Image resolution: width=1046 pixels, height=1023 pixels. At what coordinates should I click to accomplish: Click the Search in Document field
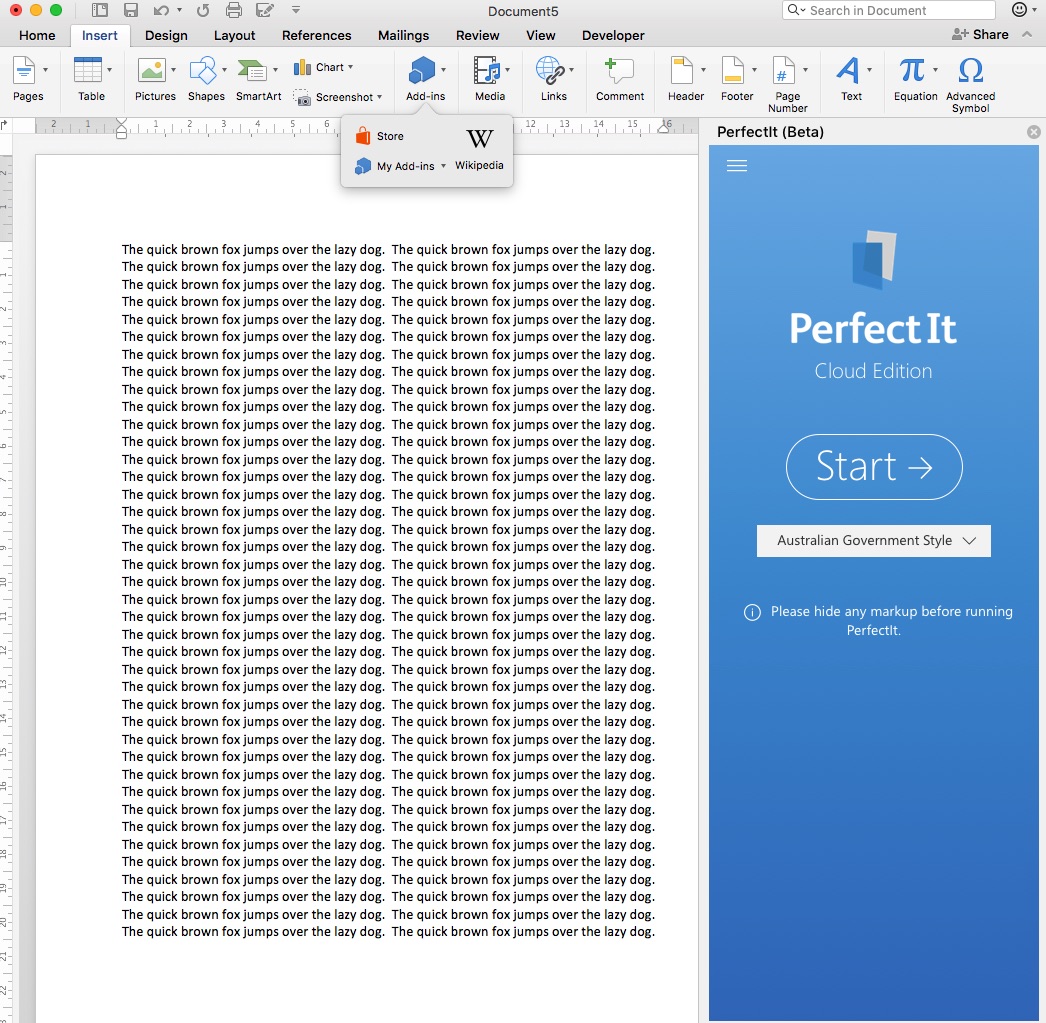889,11
